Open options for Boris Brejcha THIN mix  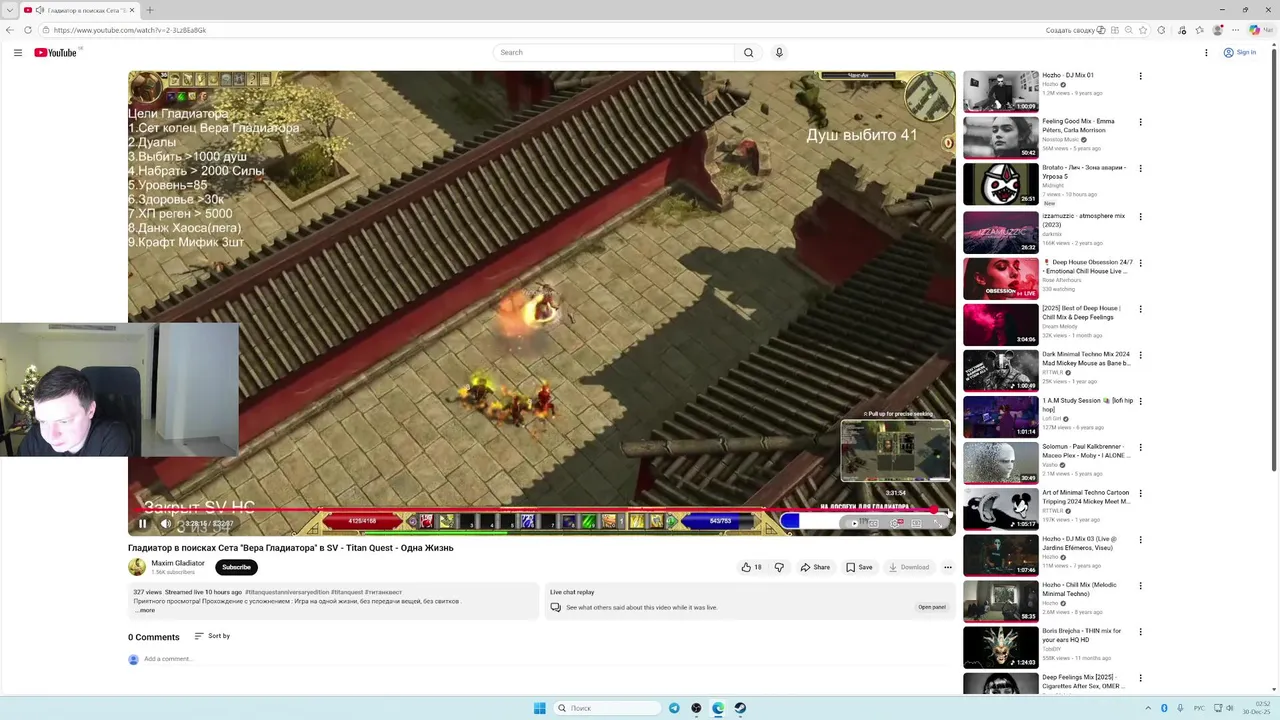pos(1140,632)
